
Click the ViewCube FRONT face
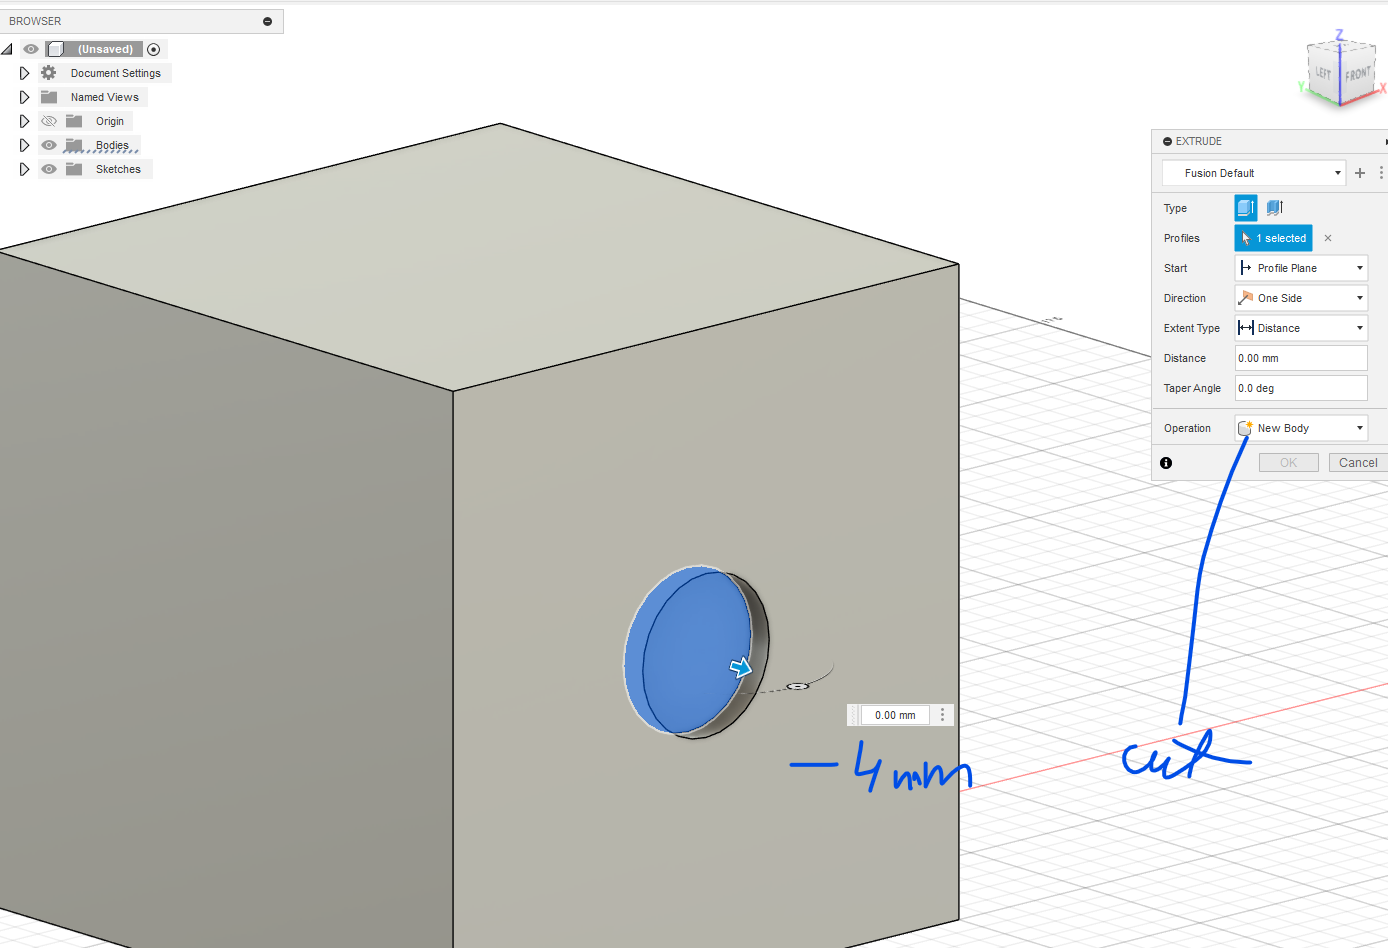coord(1357,76)
